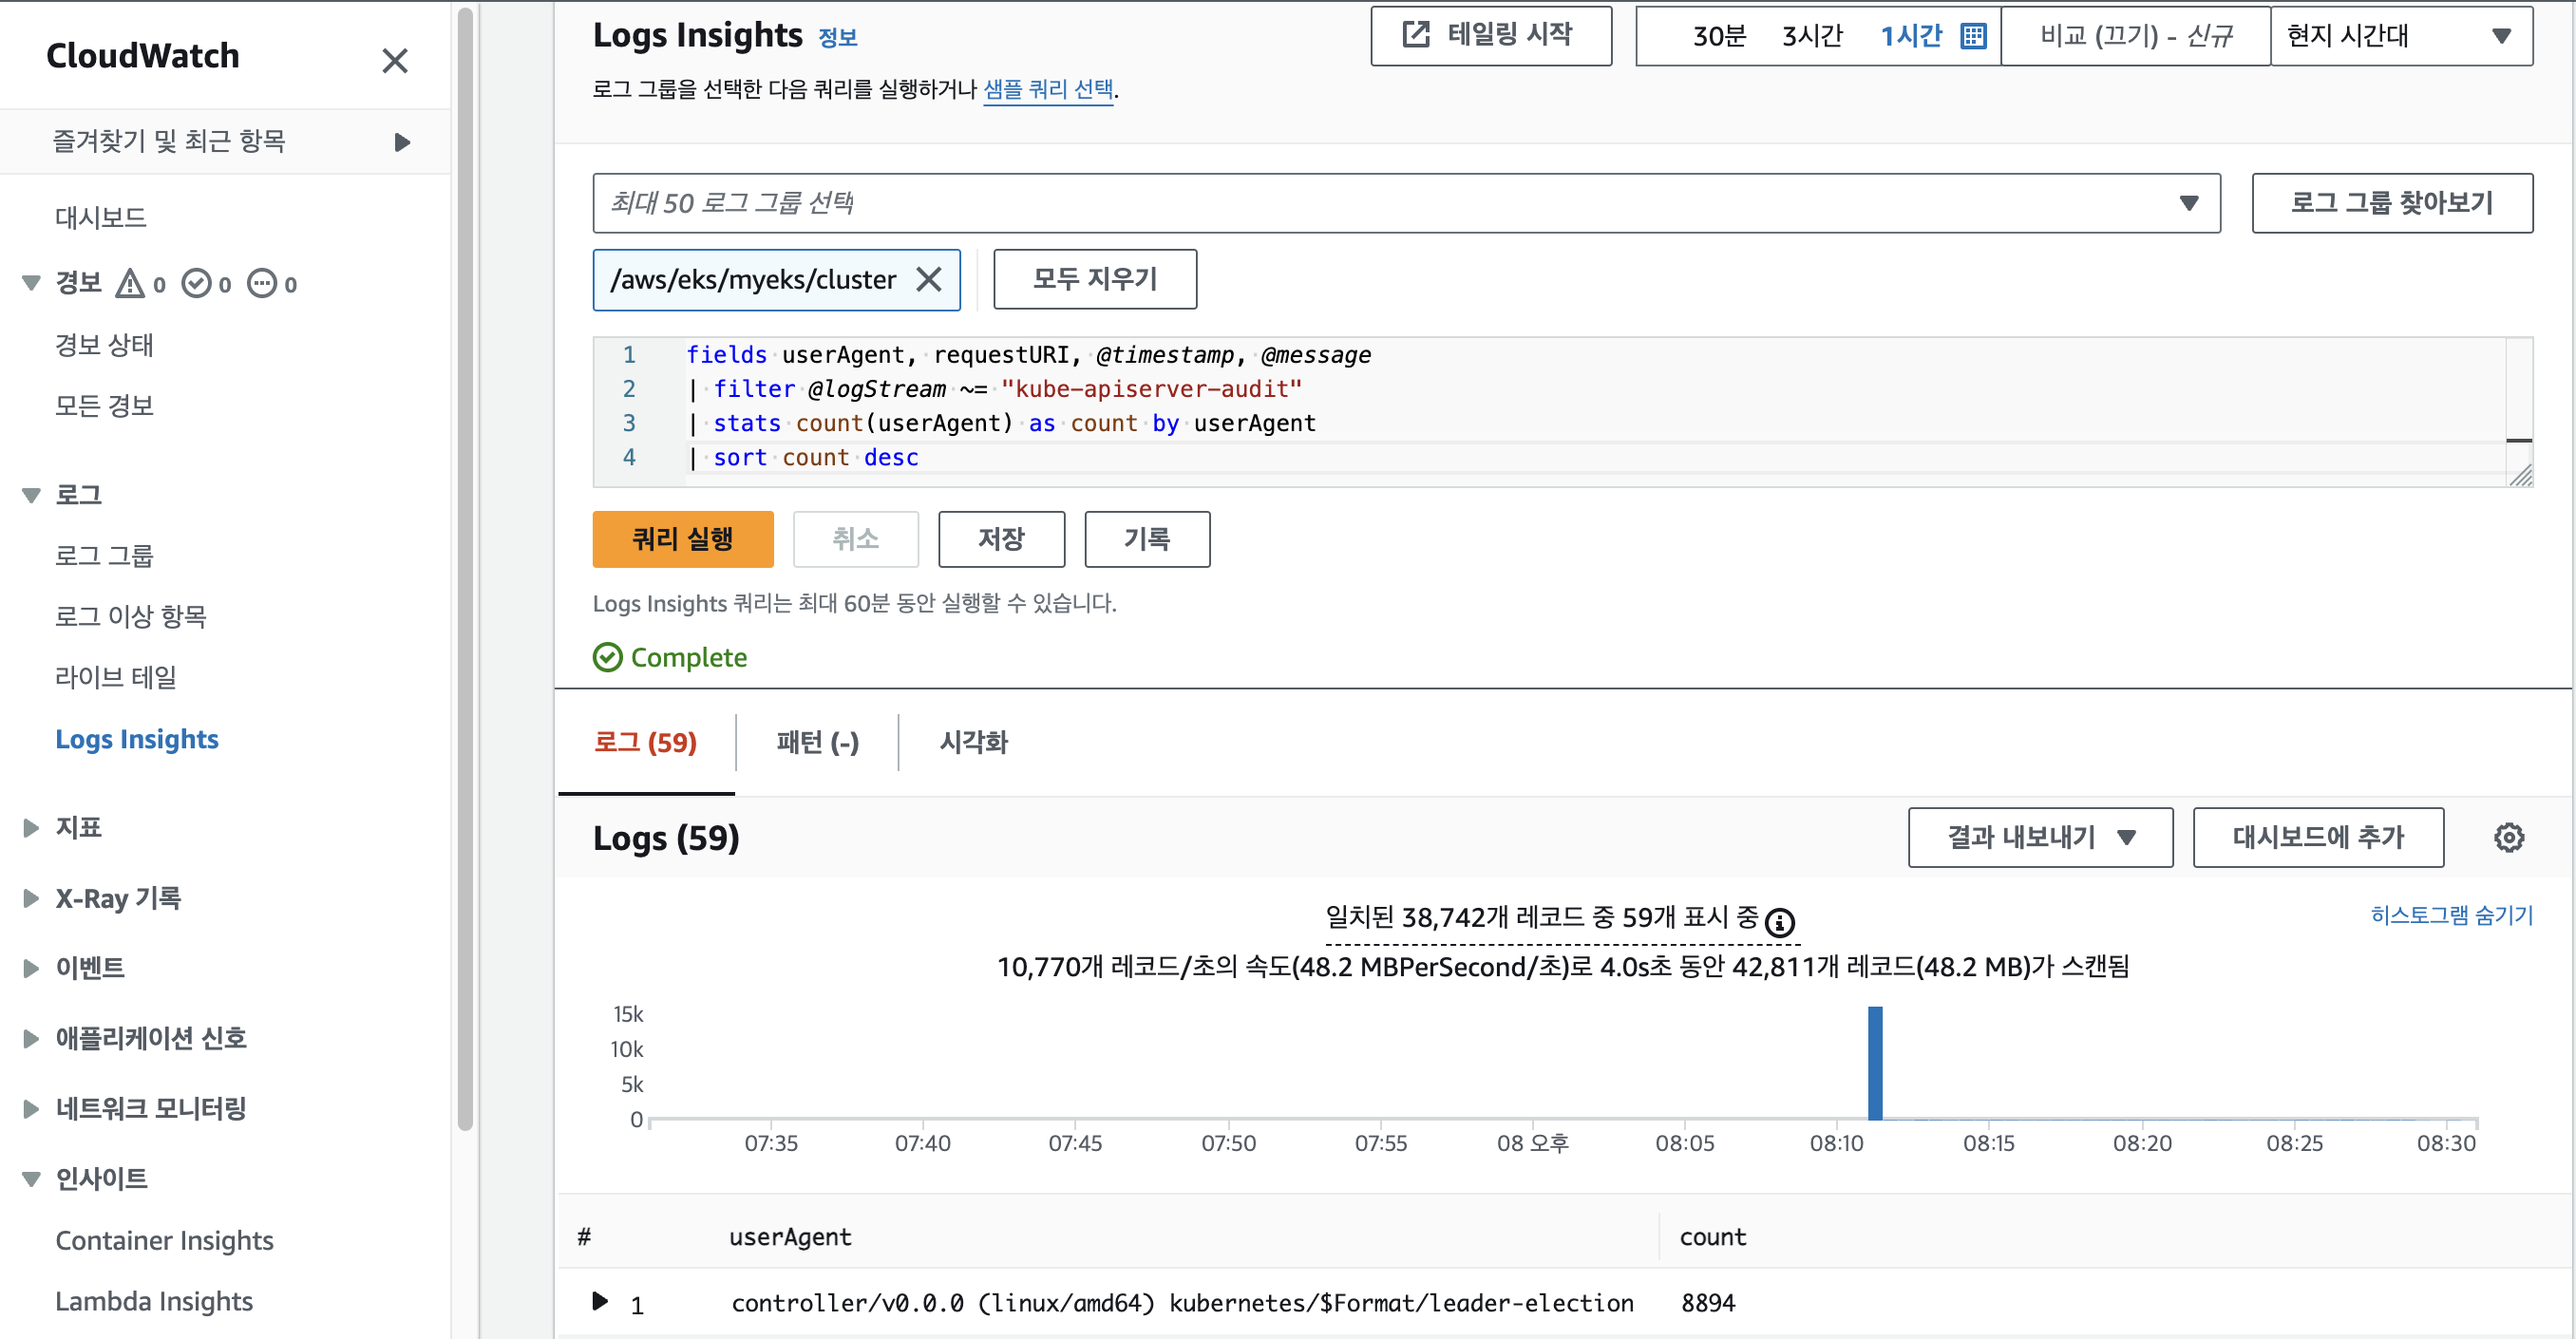Click the insufficient data alarm icon
The image size is (2576, 1339).
click(262, 284)
